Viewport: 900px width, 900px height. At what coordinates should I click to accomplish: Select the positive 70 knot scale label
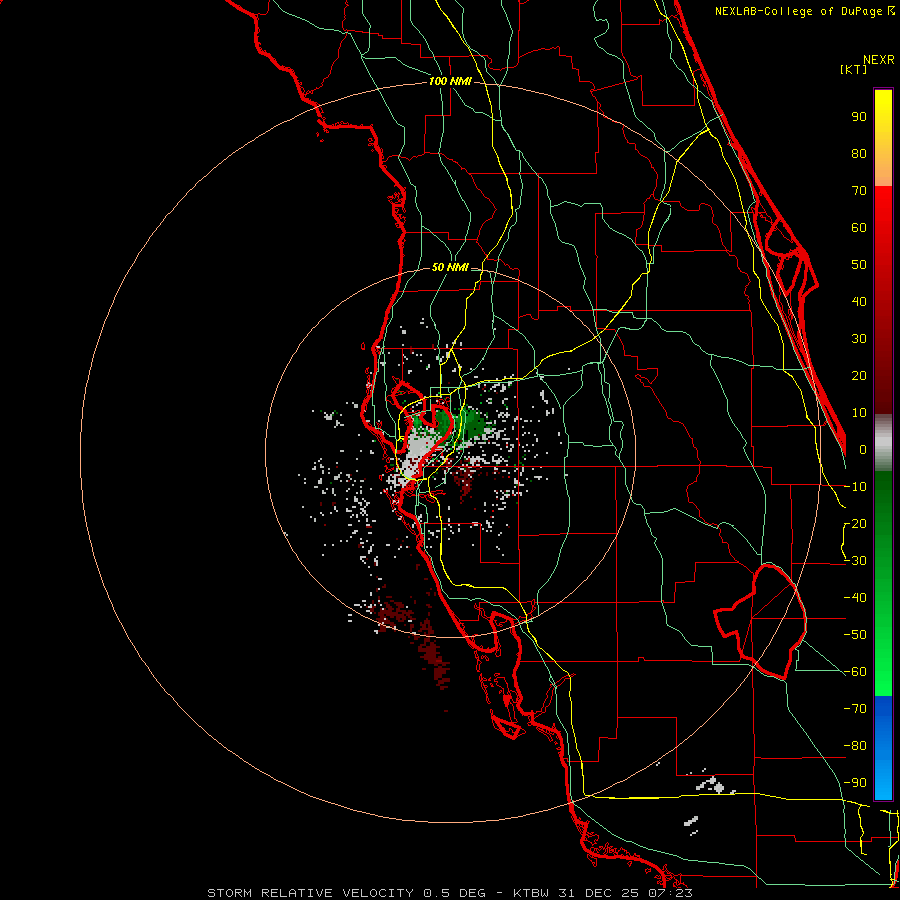(859, 191)
